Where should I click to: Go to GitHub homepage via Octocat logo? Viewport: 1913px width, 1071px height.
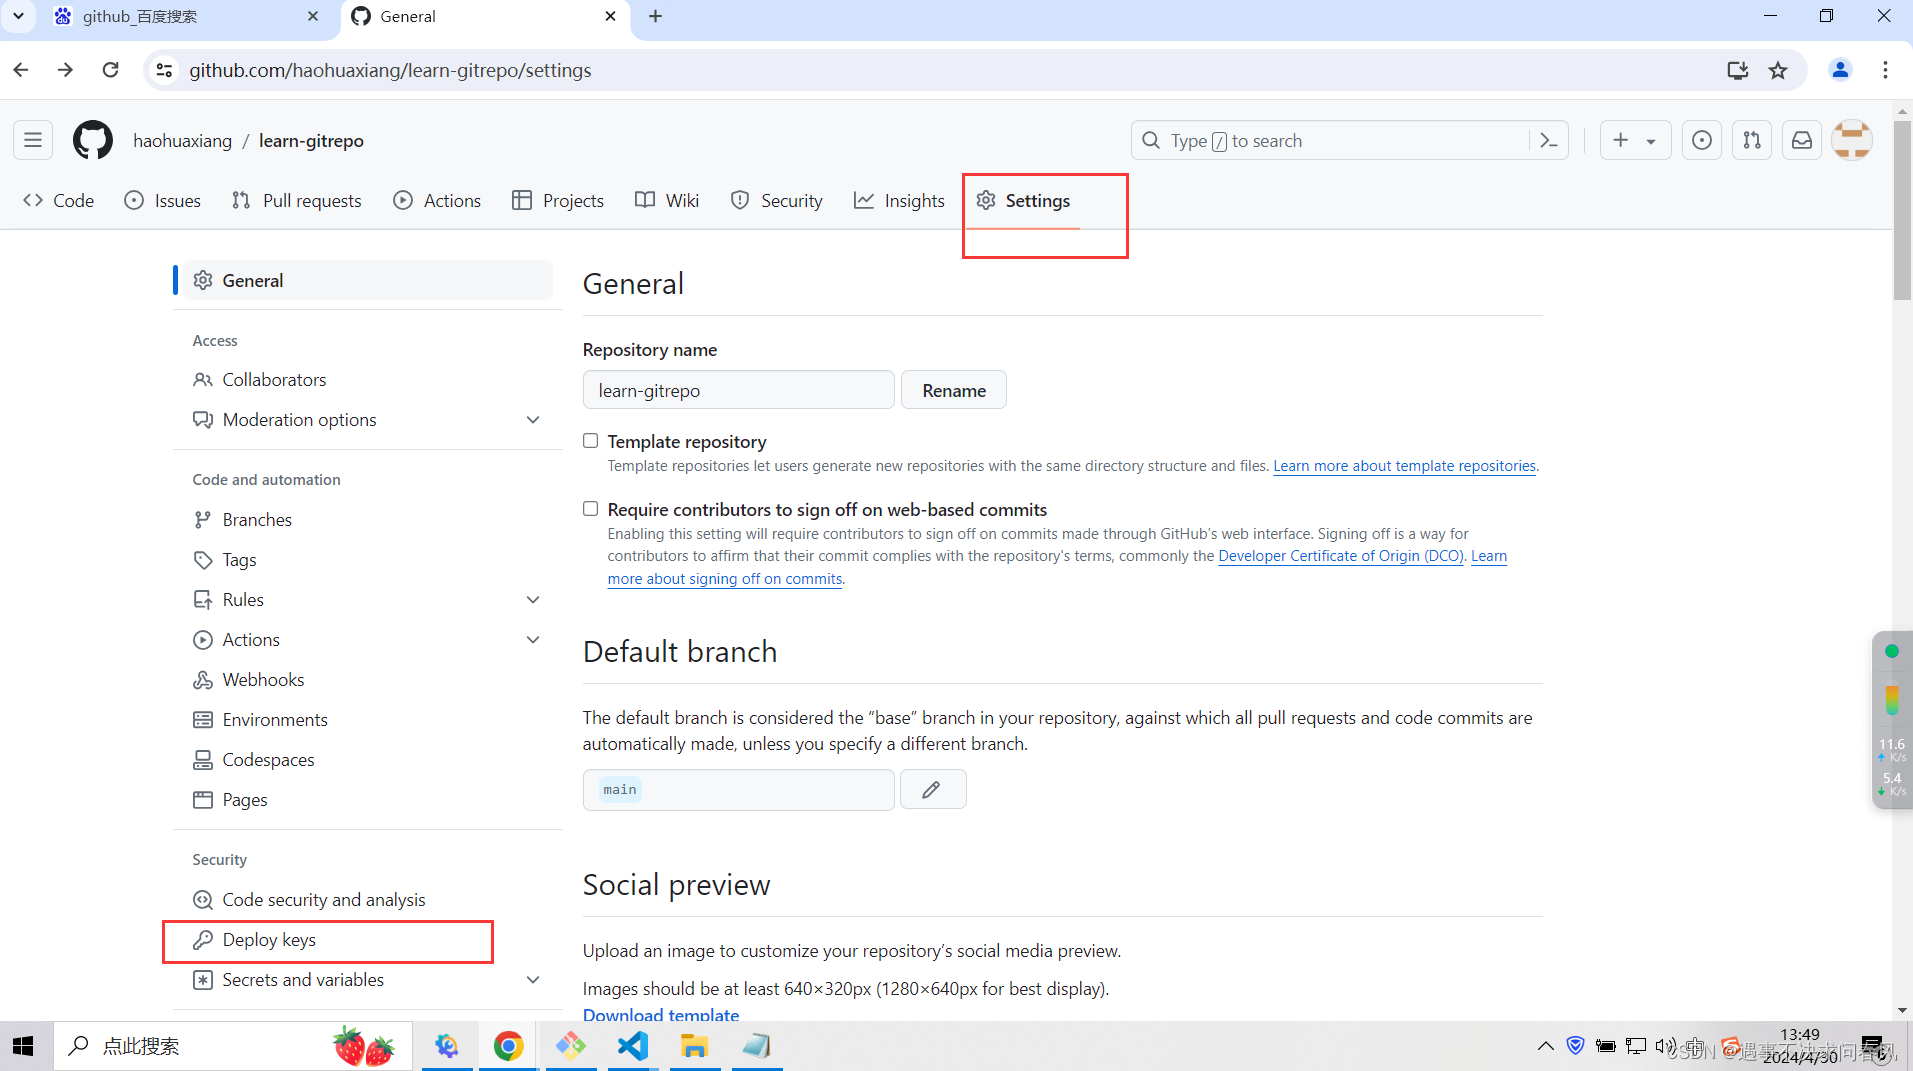(93, 140)
